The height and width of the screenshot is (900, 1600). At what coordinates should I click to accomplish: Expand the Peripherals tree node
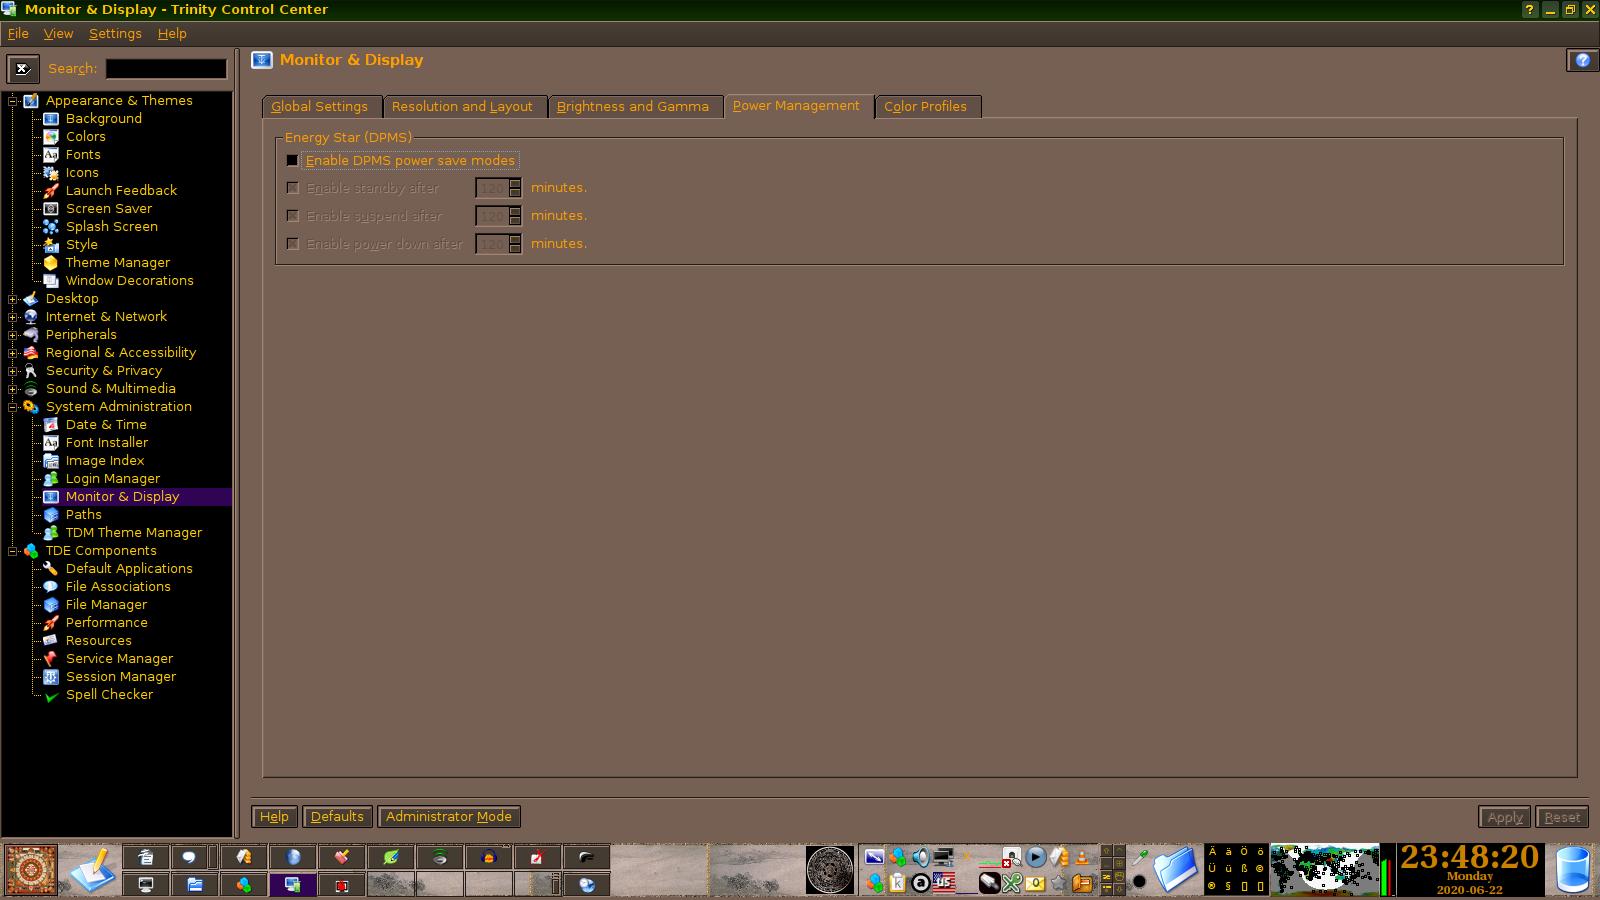point(13,334)
